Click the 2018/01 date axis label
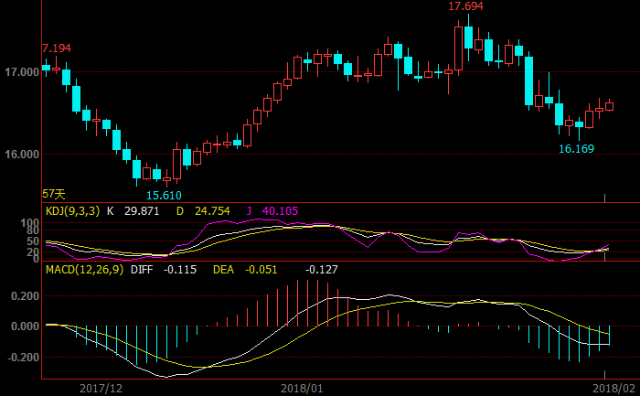Viewport: 640px width, 396px height. click(302, 388)
